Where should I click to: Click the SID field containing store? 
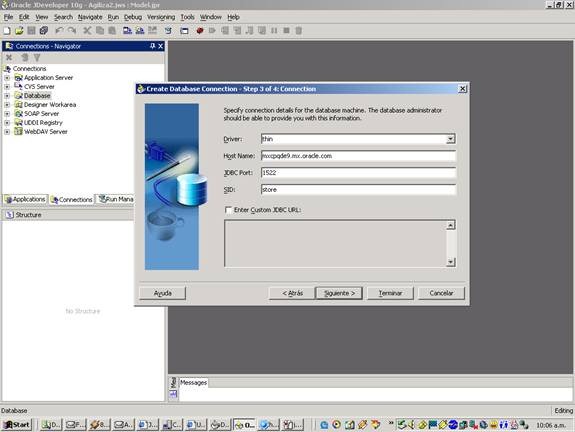(x=358, y=190)
